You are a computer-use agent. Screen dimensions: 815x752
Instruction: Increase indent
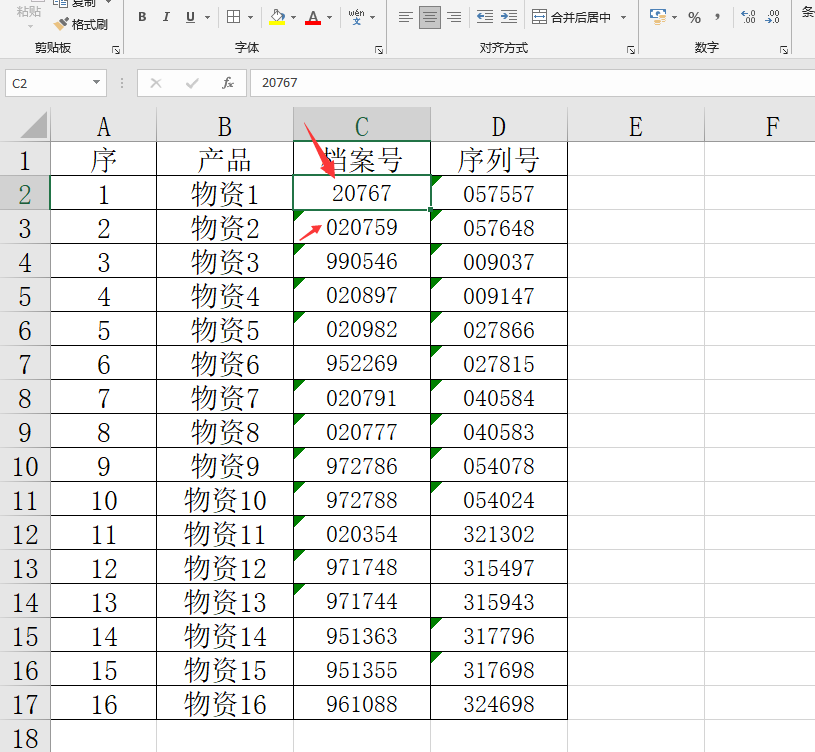(509, 17)
